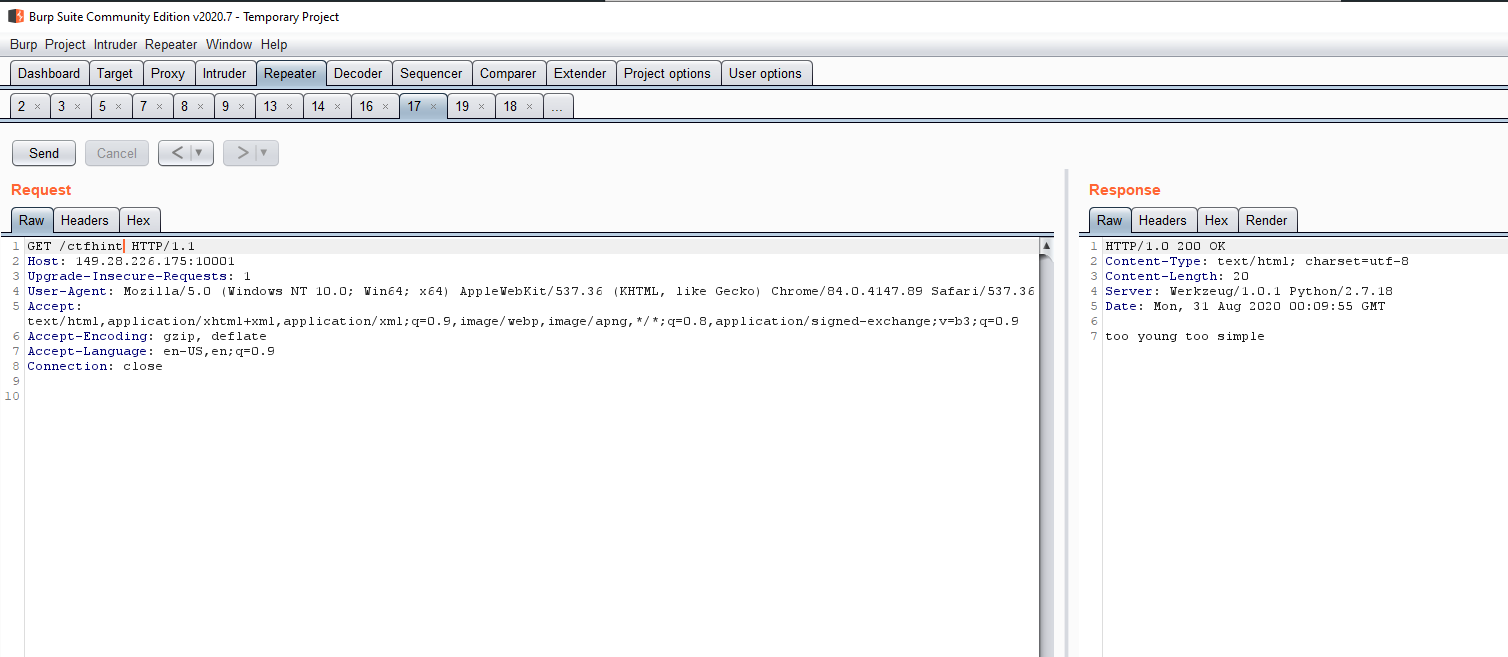This screenshot has height=657, width=1508.
Task: Open the Project options tab
Action: pos(667,73)
